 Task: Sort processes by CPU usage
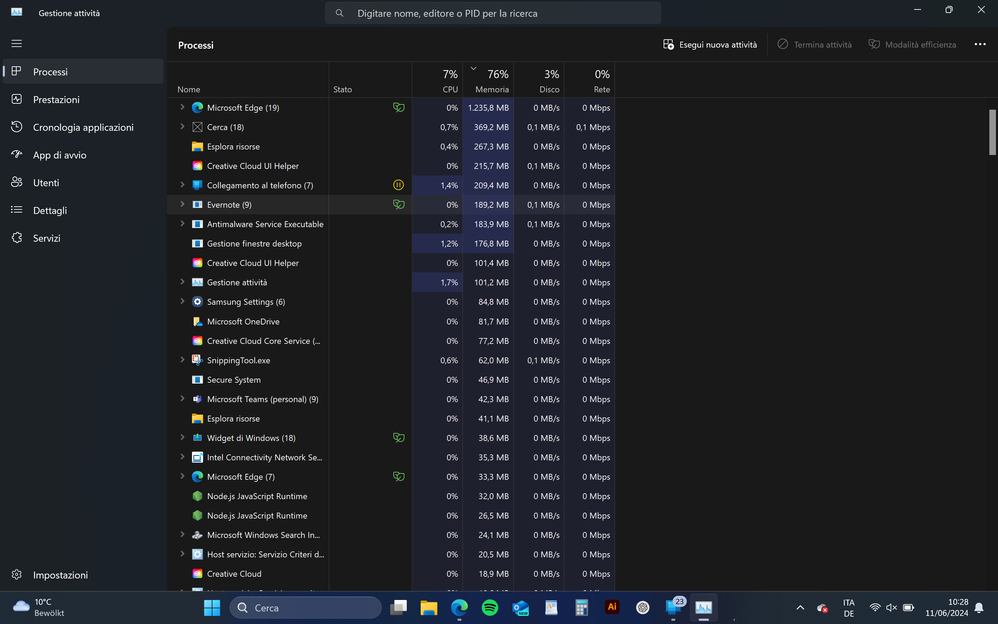pos(437,80)
